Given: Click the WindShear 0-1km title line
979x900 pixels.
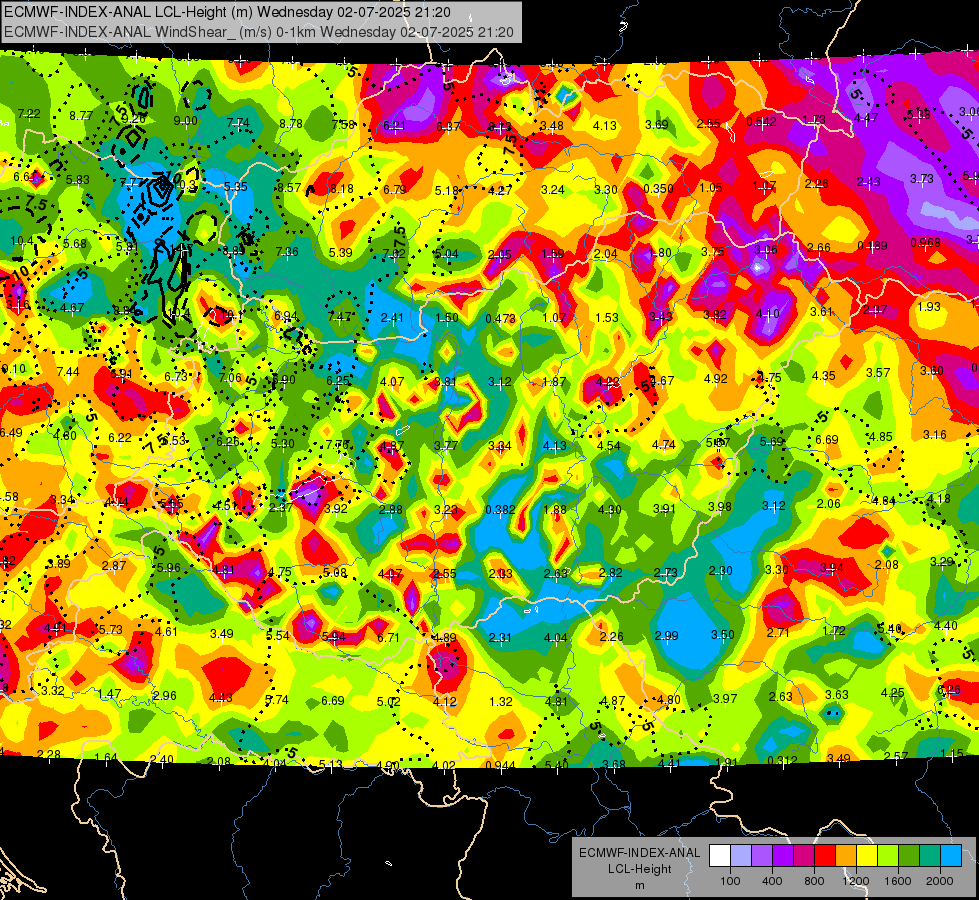Looking at the screenshot, I should (x=258, y=32).
